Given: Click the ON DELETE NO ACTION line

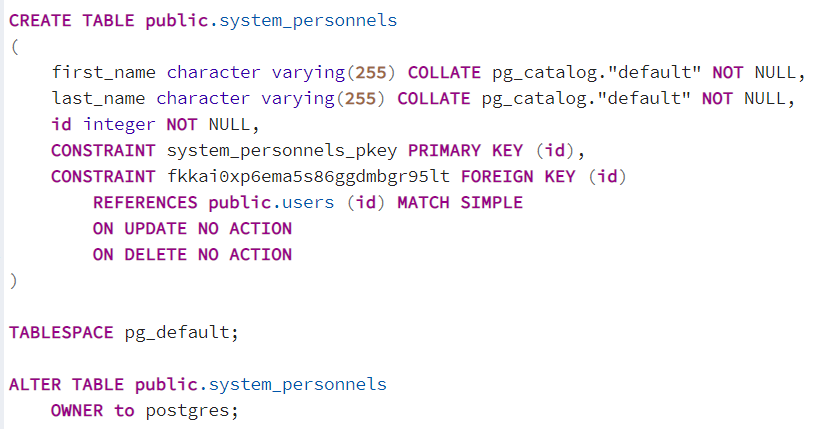Looking at the screenshot, I should 192,255.
